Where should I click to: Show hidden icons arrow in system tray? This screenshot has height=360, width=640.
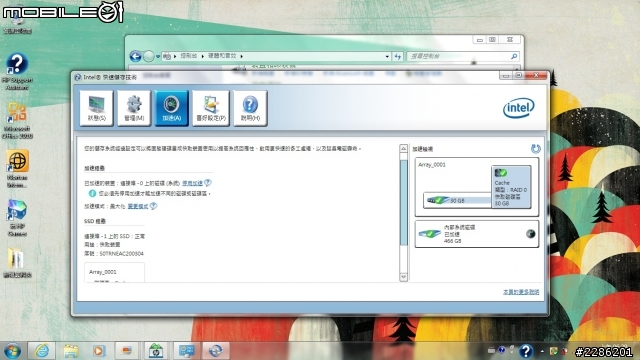tap(542, 351)
